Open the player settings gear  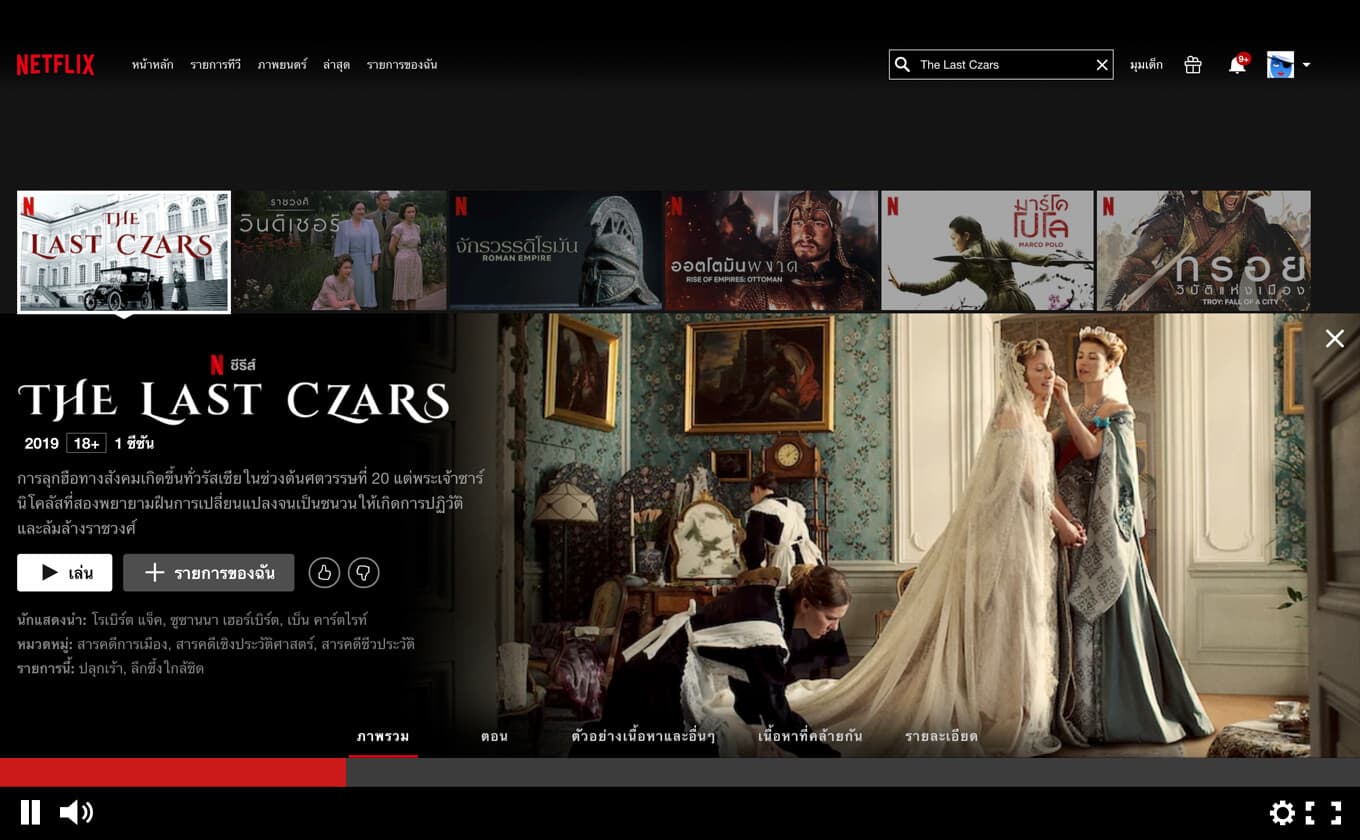[1282, 813]
